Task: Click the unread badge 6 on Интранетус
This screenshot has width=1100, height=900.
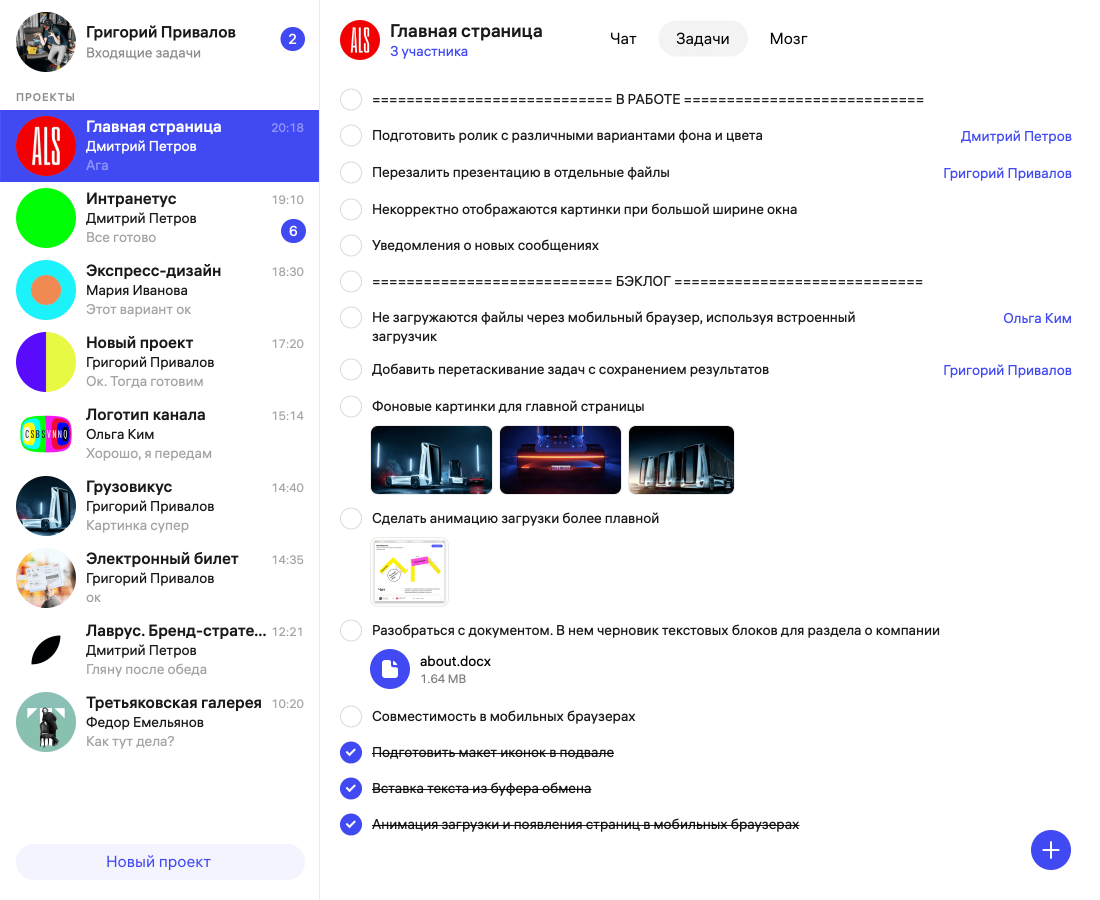Action: tap(293, 231)
